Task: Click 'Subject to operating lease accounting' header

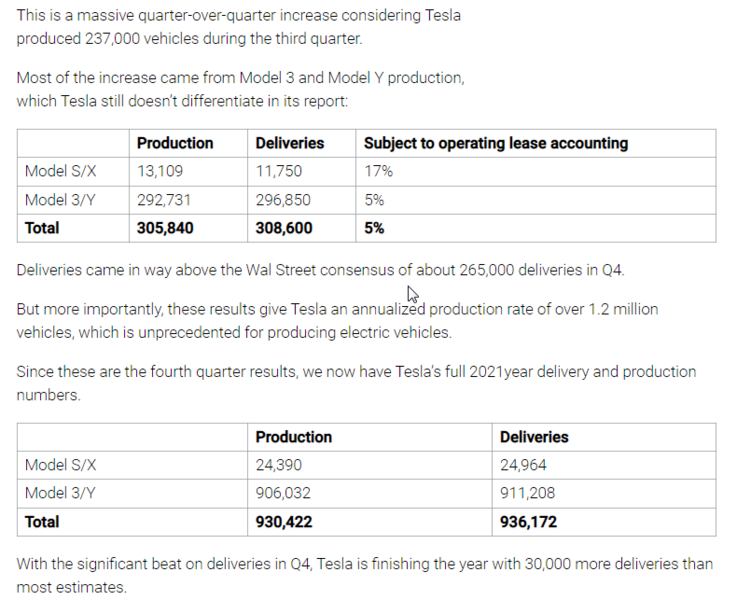Action: point(496,143)
